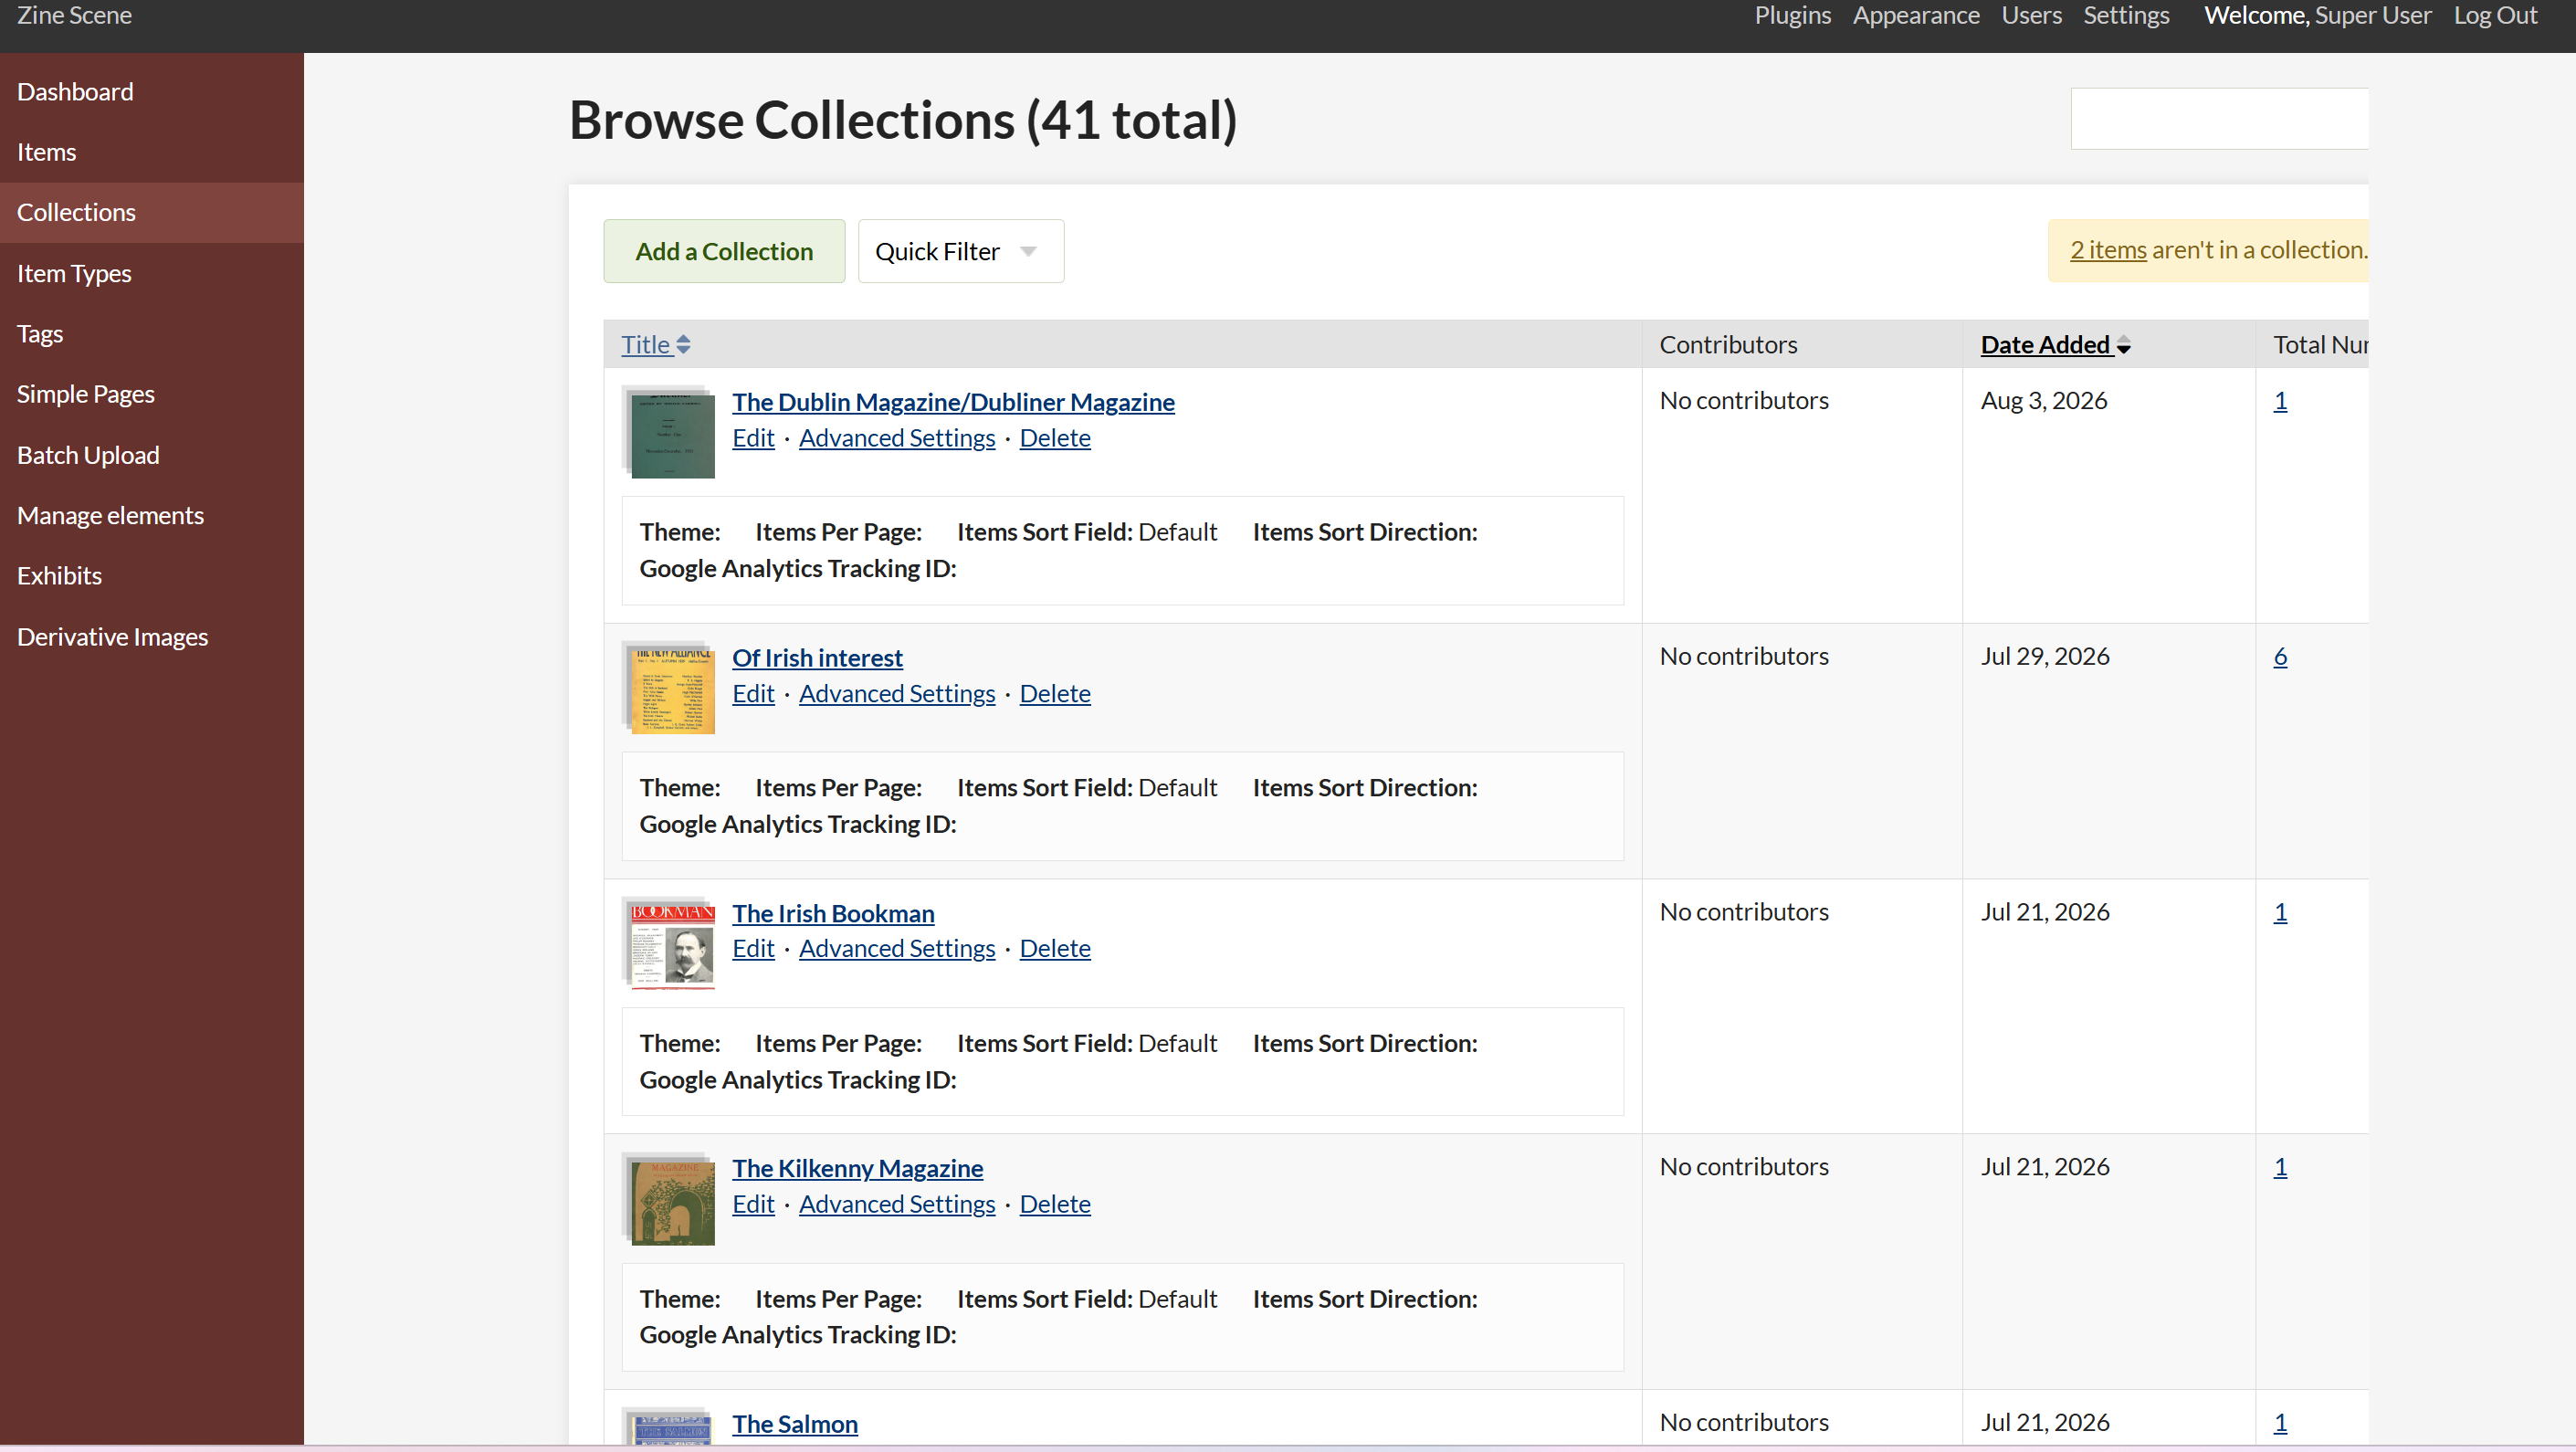The height and width of the screenshot is (1452, 2576).
Task: Click the Browse Collections (41 total) heading
Action: tap(903, 120)
